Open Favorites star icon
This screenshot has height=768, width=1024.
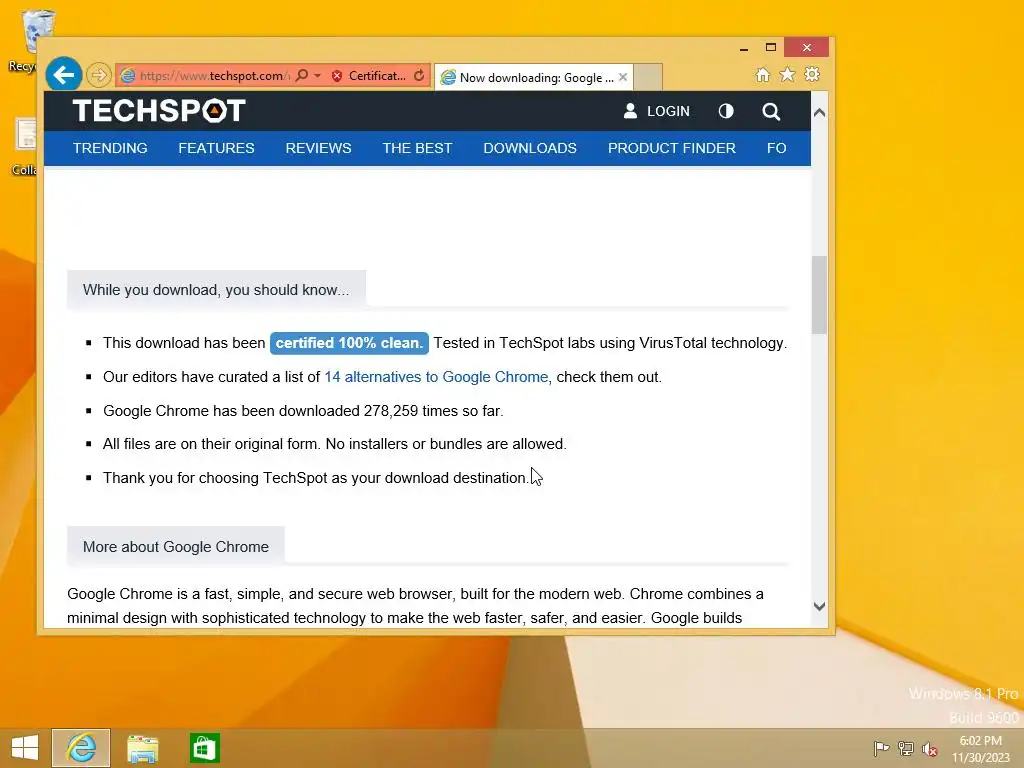pos(788,74)
